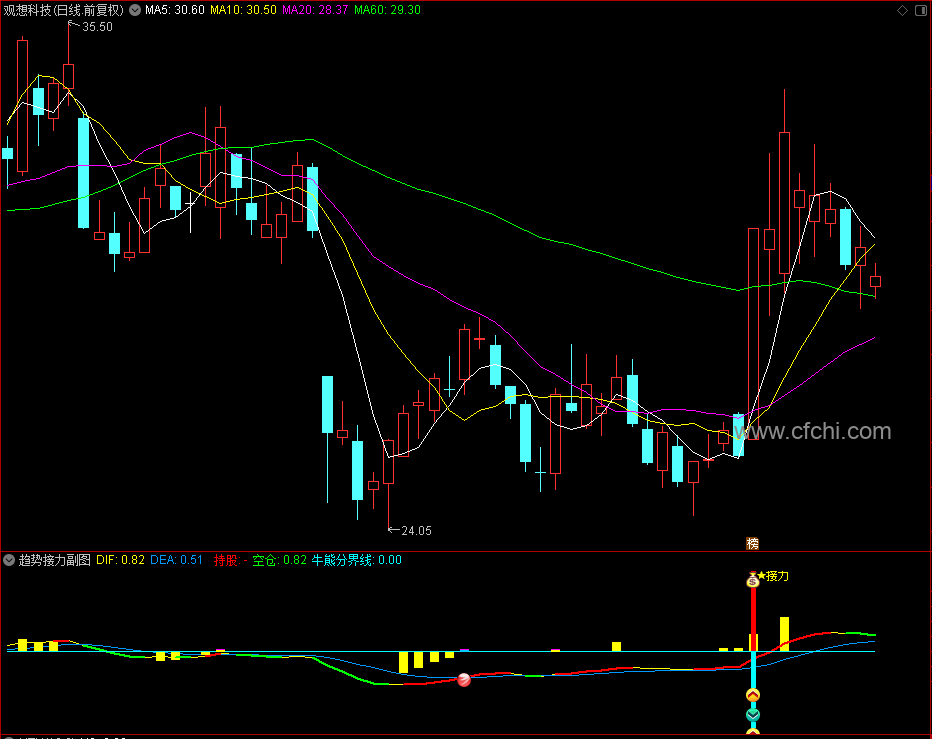This screenshot has width=932, height=739.
Task: Click the 趋势接力副图 indicator name
Action: [55, 560]
